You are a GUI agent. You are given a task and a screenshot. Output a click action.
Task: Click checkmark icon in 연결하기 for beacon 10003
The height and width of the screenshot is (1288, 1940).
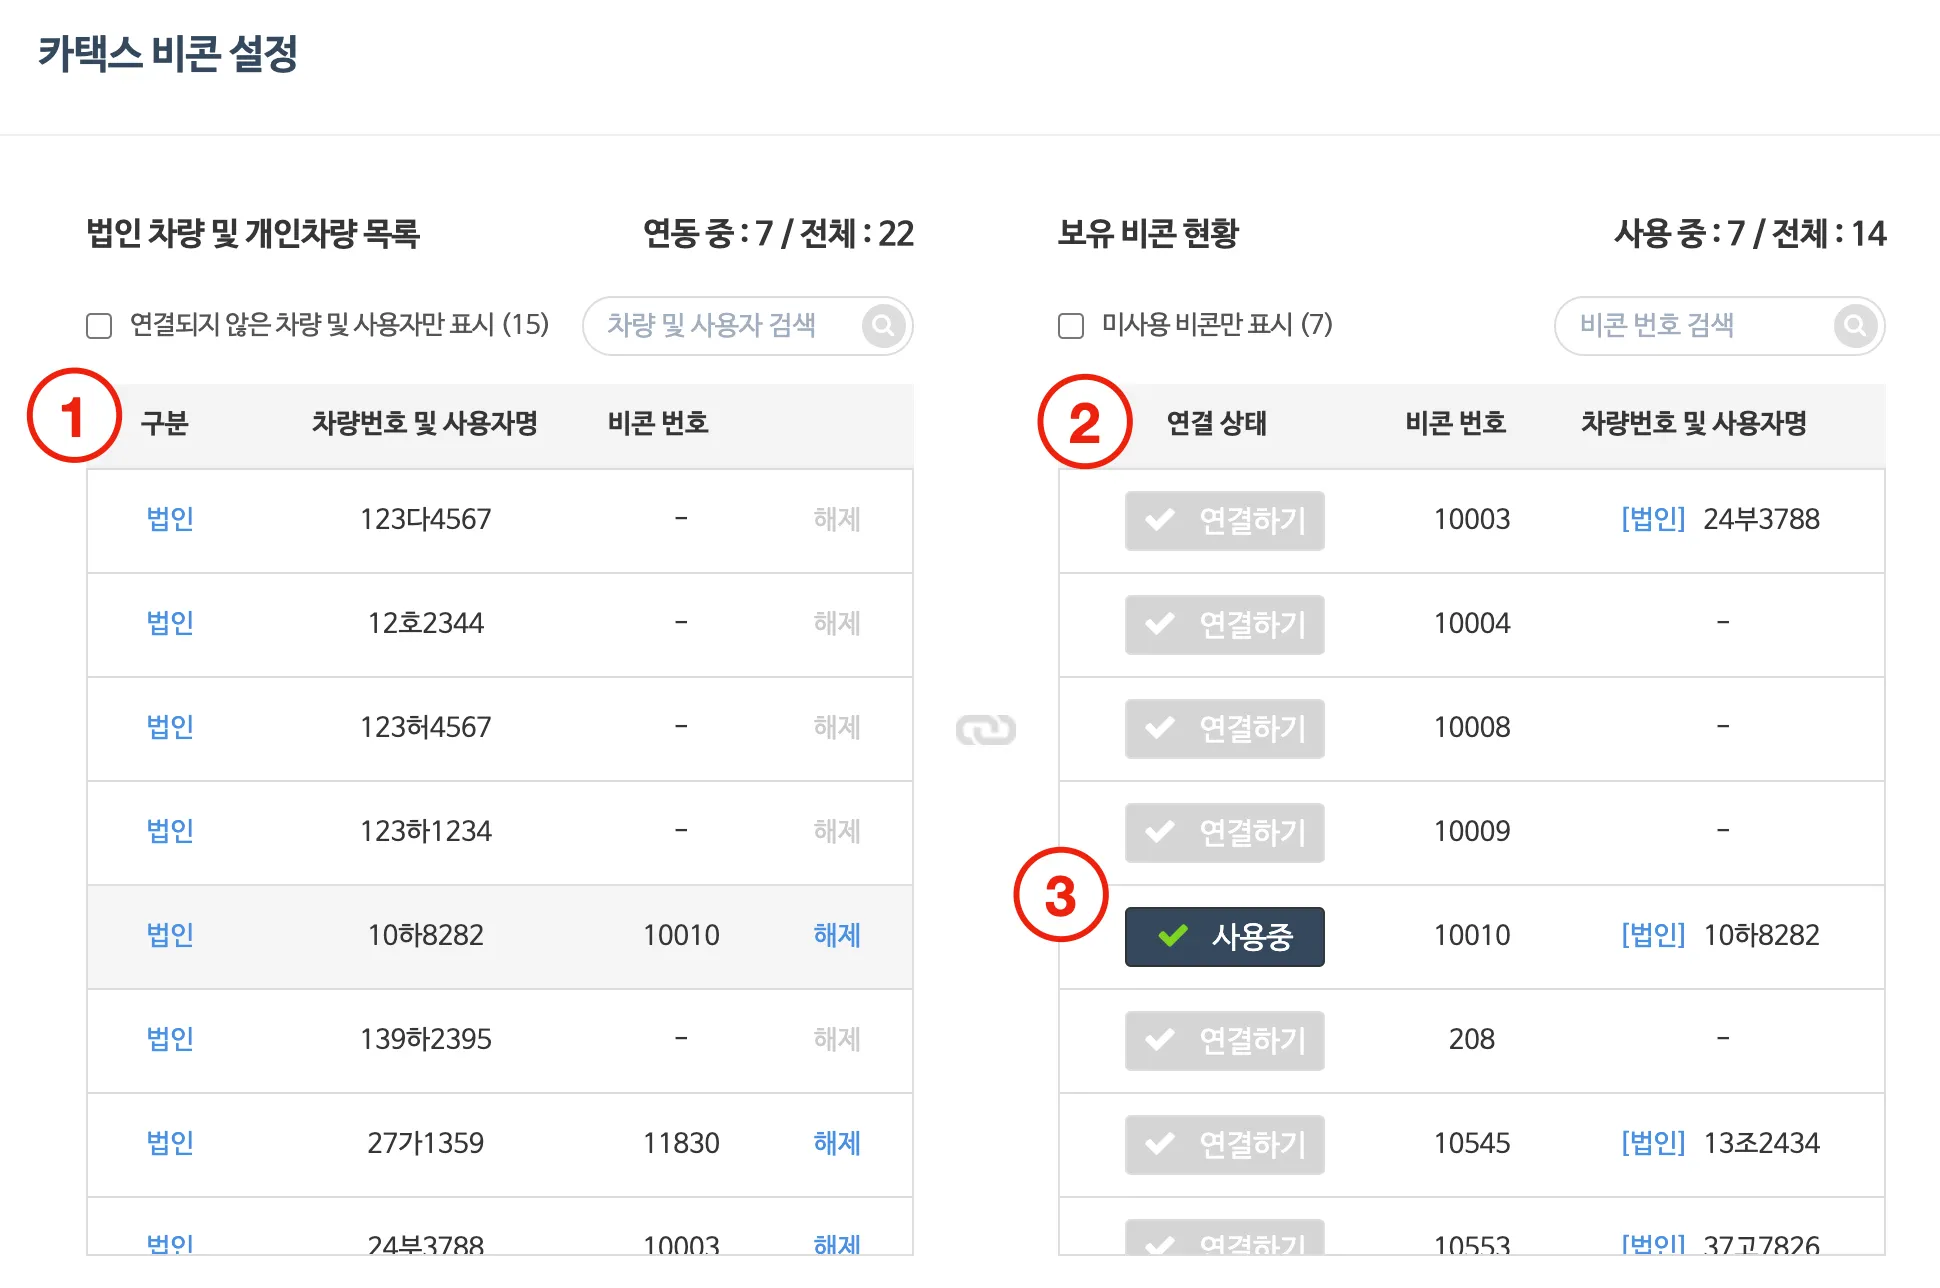coord(1160,520)
